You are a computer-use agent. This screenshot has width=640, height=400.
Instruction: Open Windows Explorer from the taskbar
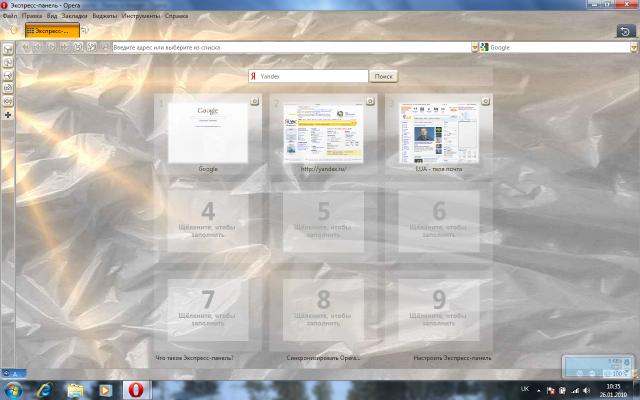[75, 391]
